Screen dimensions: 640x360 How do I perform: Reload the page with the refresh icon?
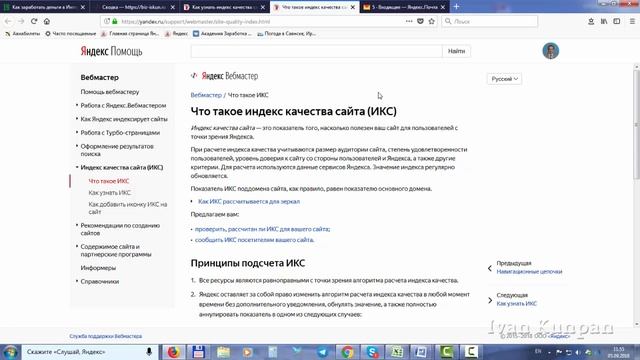tap(34, 21)
